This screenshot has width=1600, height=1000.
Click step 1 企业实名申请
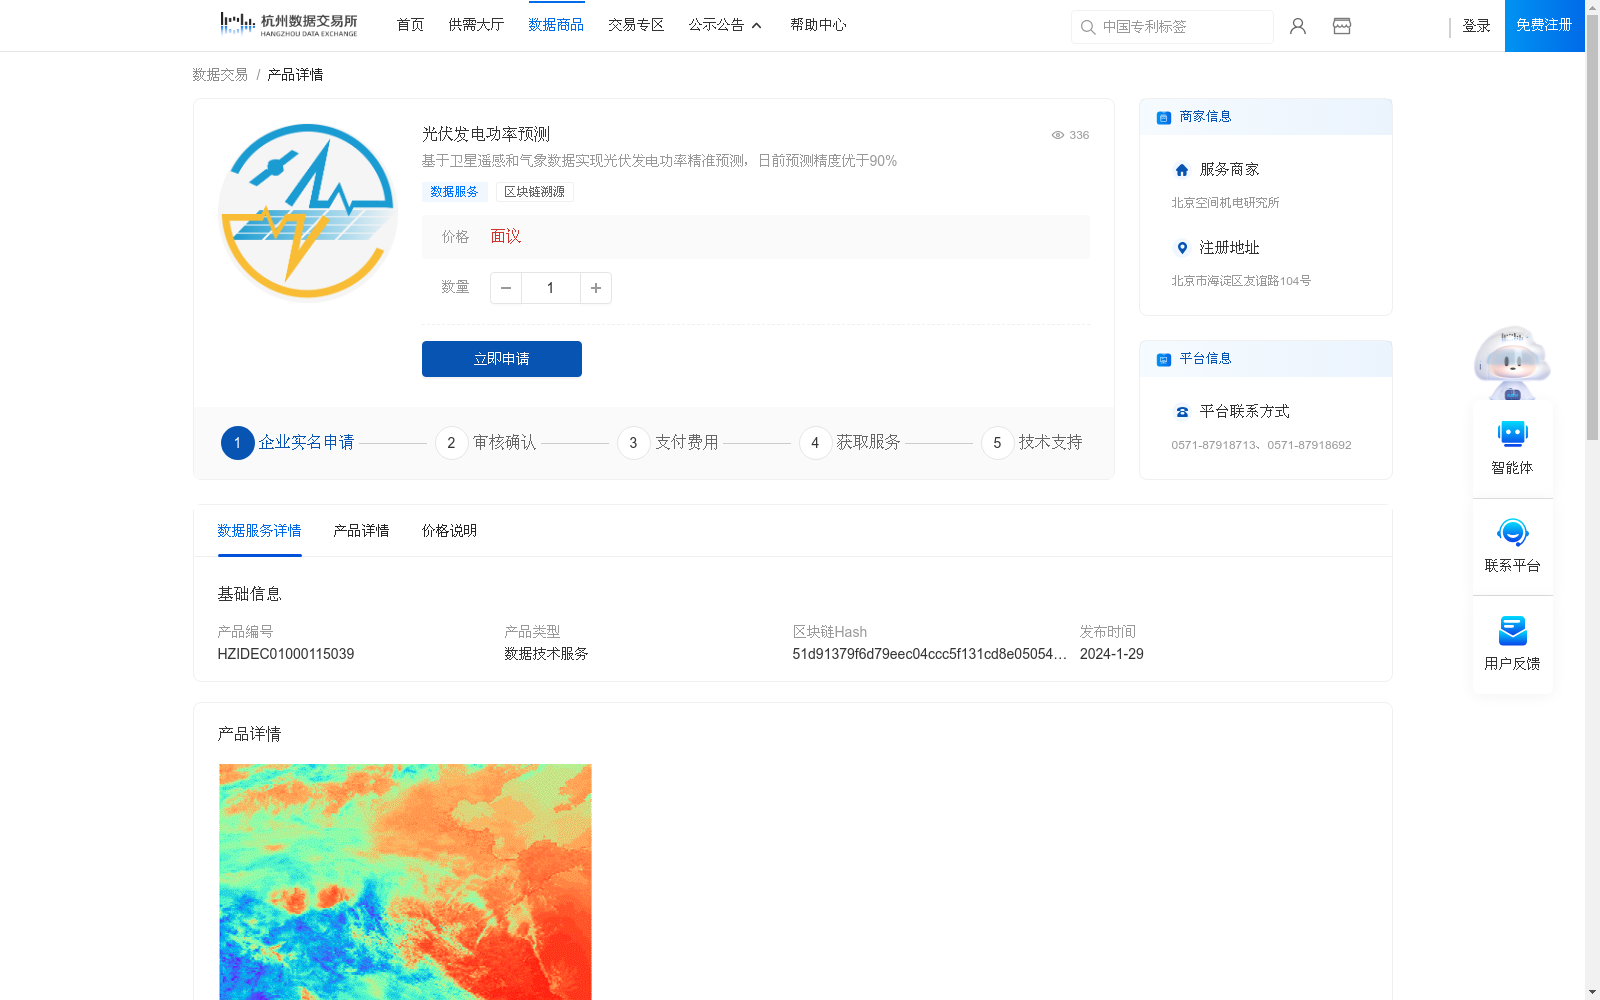click(x=288, y=442)
